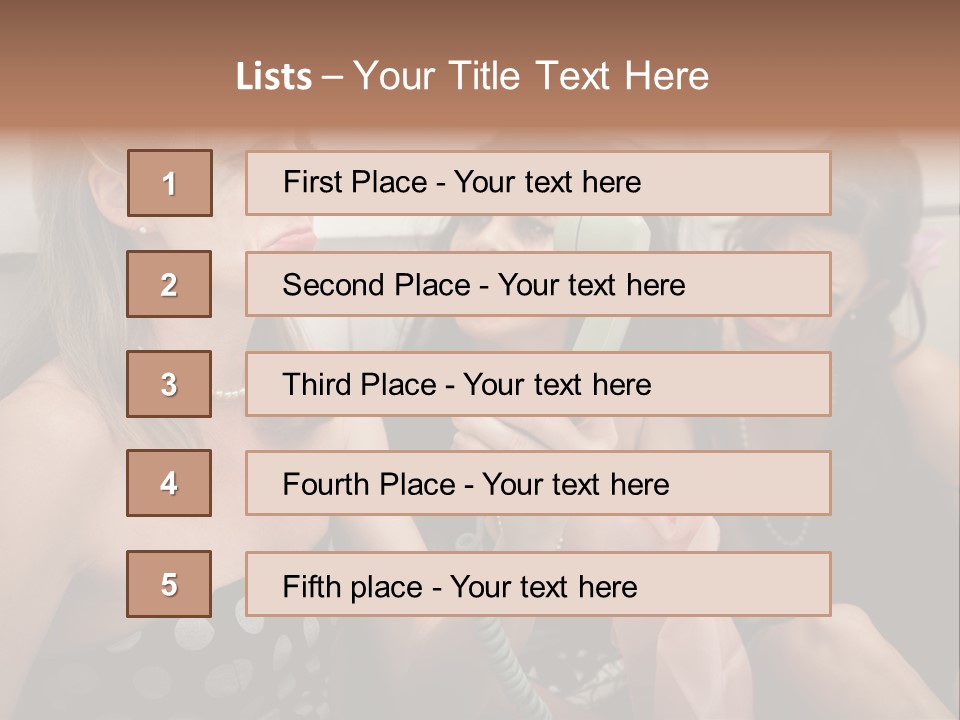960x720 pixels.
Task: Click the bold word Lists in title
Action: pos(273,76)
